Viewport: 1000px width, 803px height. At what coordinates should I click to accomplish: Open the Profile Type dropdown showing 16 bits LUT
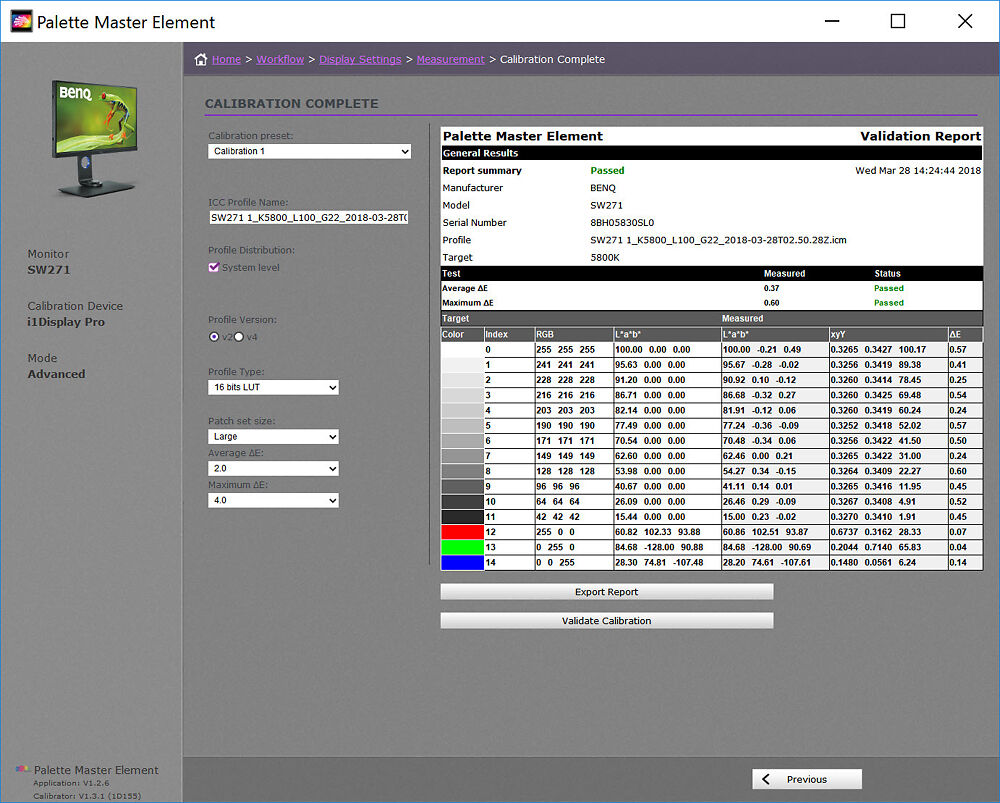coord(273,387)
